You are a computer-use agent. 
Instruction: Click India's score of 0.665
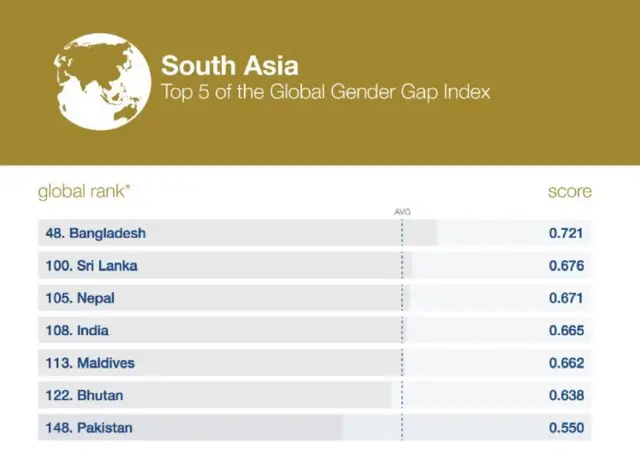click(566, 330)
